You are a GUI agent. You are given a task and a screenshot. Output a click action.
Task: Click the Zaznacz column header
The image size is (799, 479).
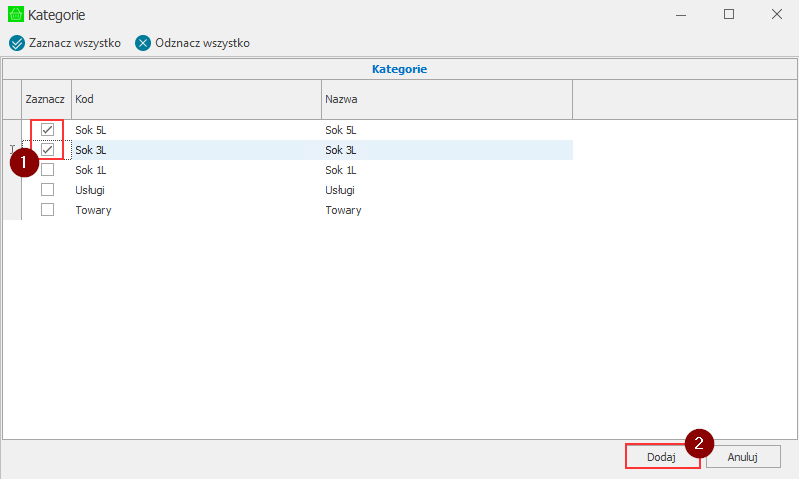point(46,100)
